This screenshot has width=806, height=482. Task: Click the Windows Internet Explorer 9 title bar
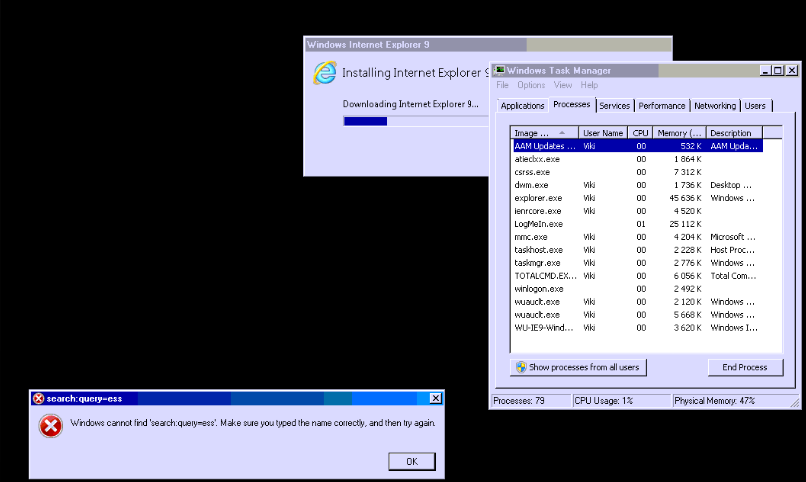click(488, 45)
